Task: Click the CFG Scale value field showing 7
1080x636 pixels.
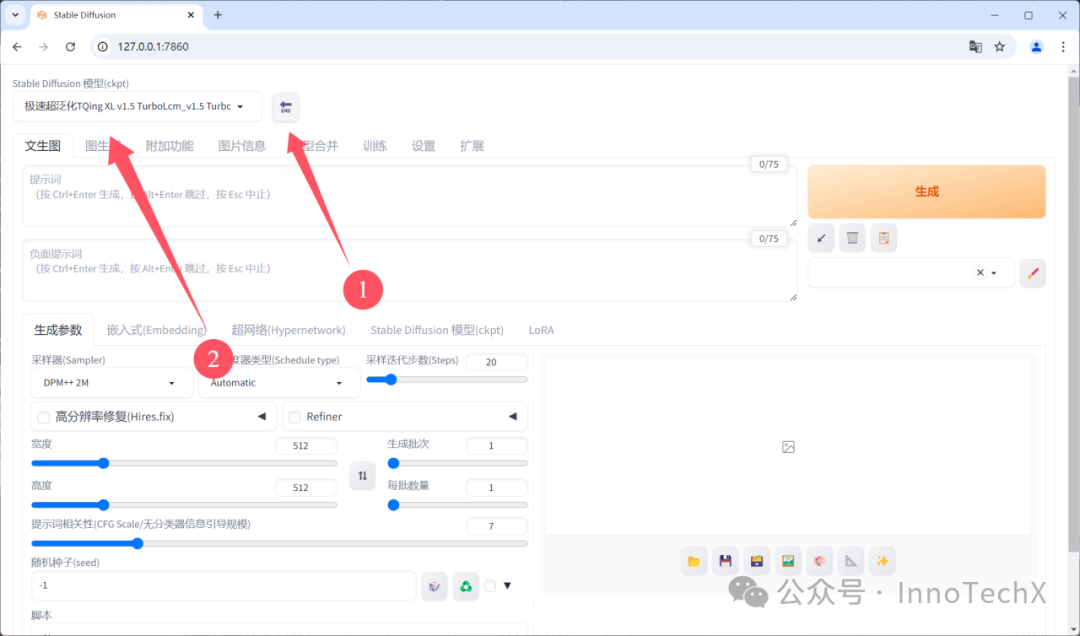Action: pyautogui.click(x=497, y=526)
